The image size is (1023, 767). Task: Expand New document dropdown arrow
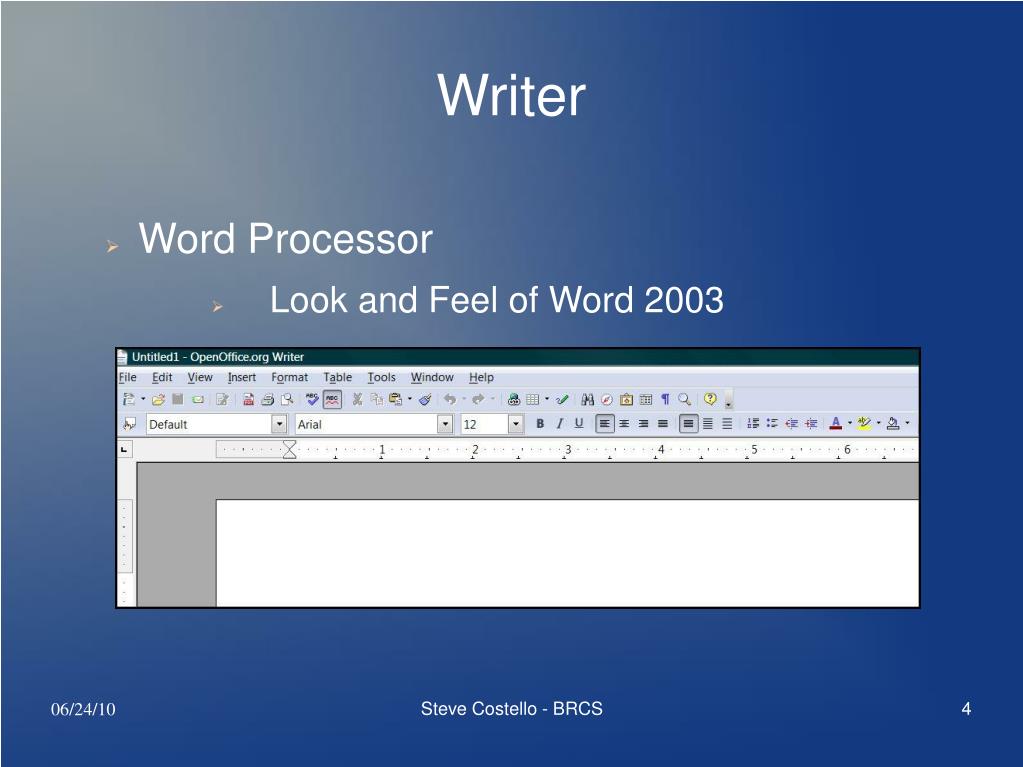pos(144,399)
